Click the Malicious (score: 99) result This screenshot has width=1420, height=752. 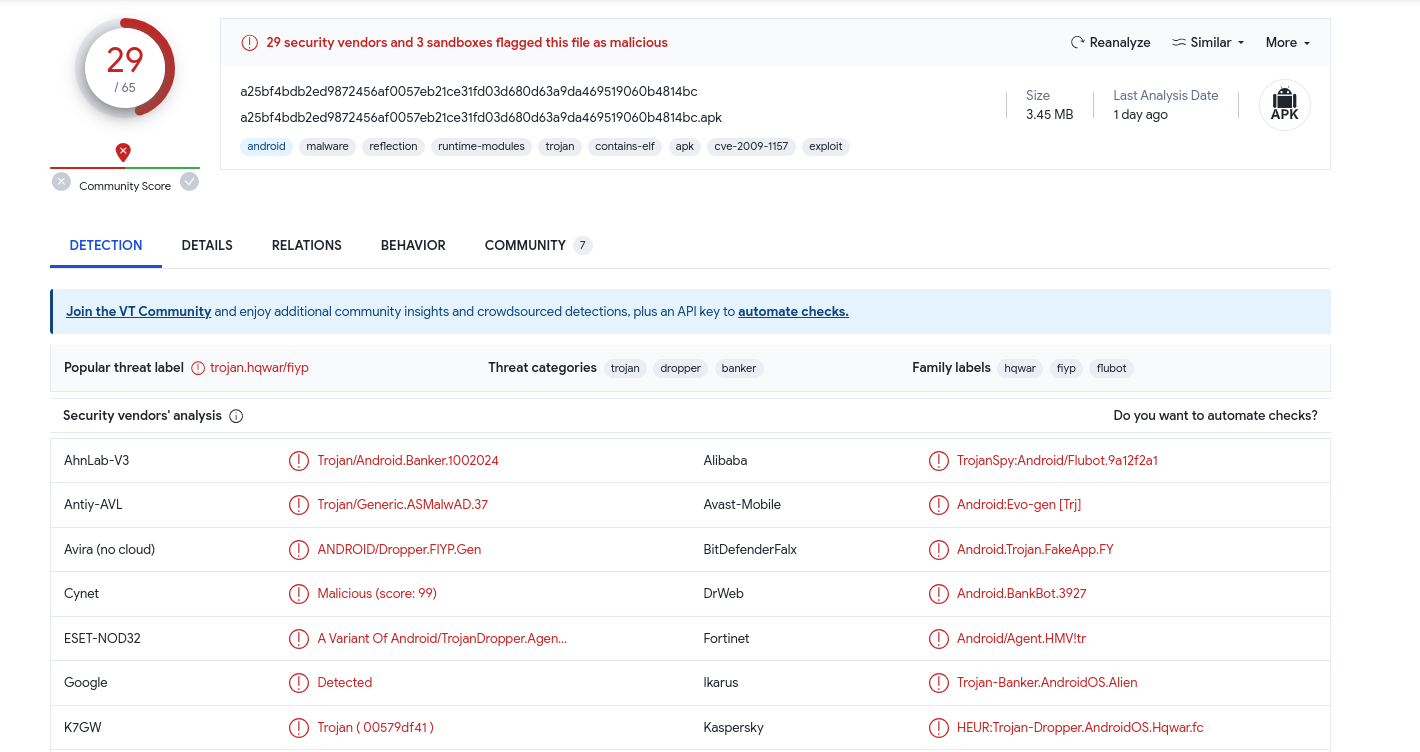tap(377, 594)
